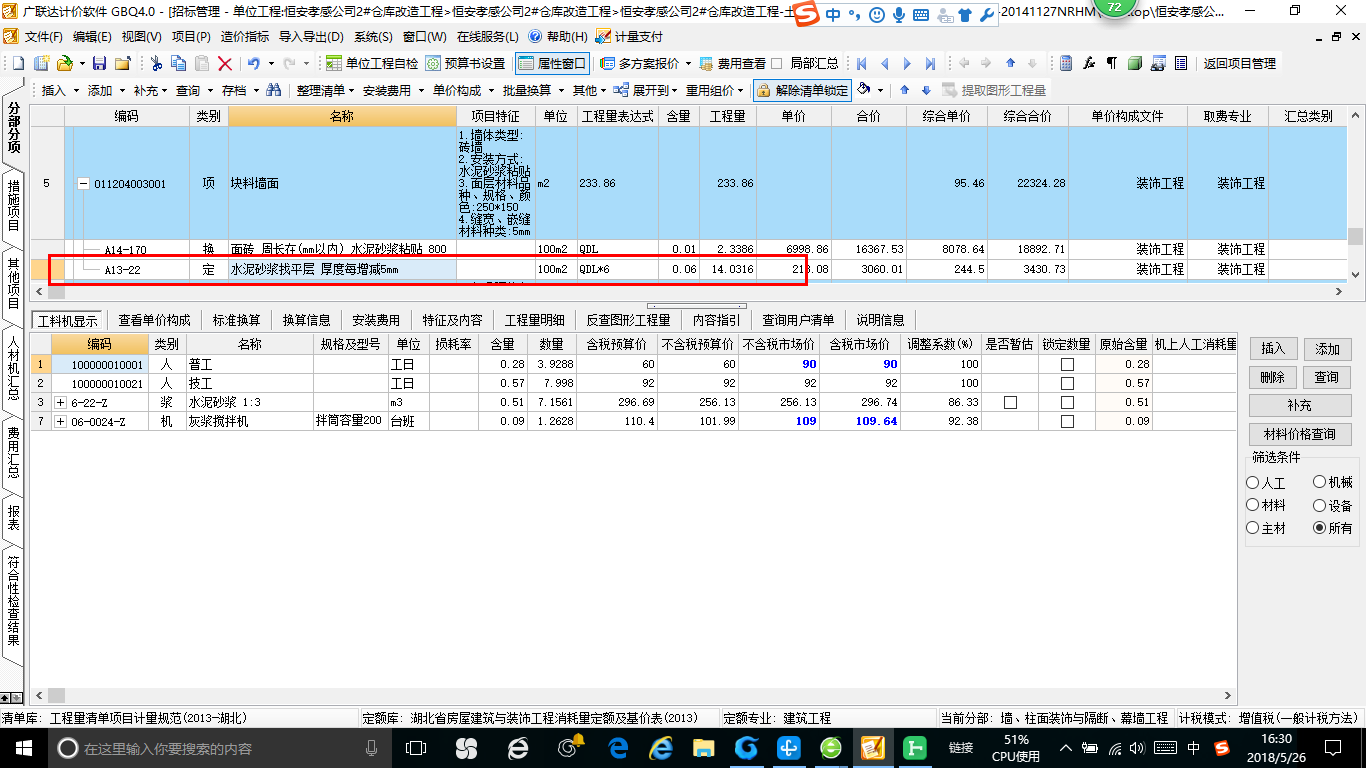The height and width of the screenshot is (768, 1366).
Task: Open 多方案报价 multi-scheme quotation
Action: point(640,63)
